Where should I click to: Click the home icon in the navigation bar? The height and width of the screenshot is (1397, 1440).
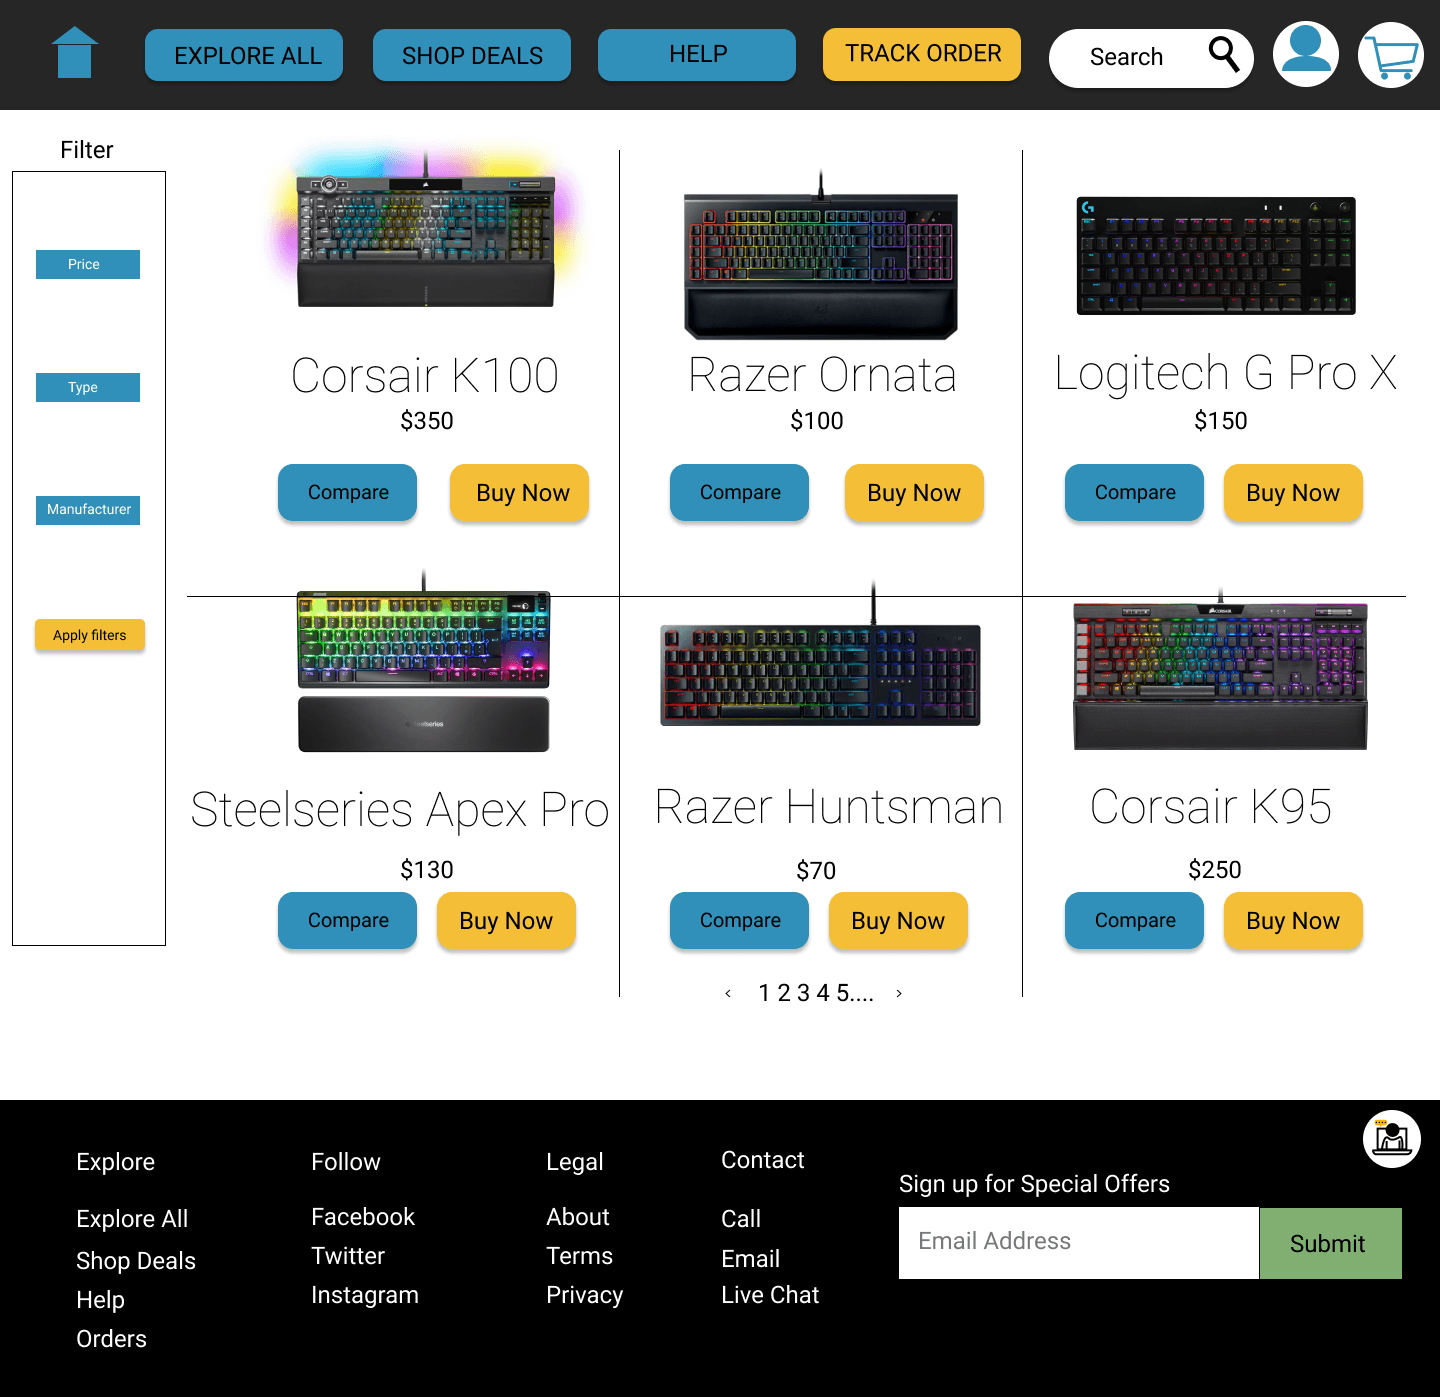coord(75,53)
